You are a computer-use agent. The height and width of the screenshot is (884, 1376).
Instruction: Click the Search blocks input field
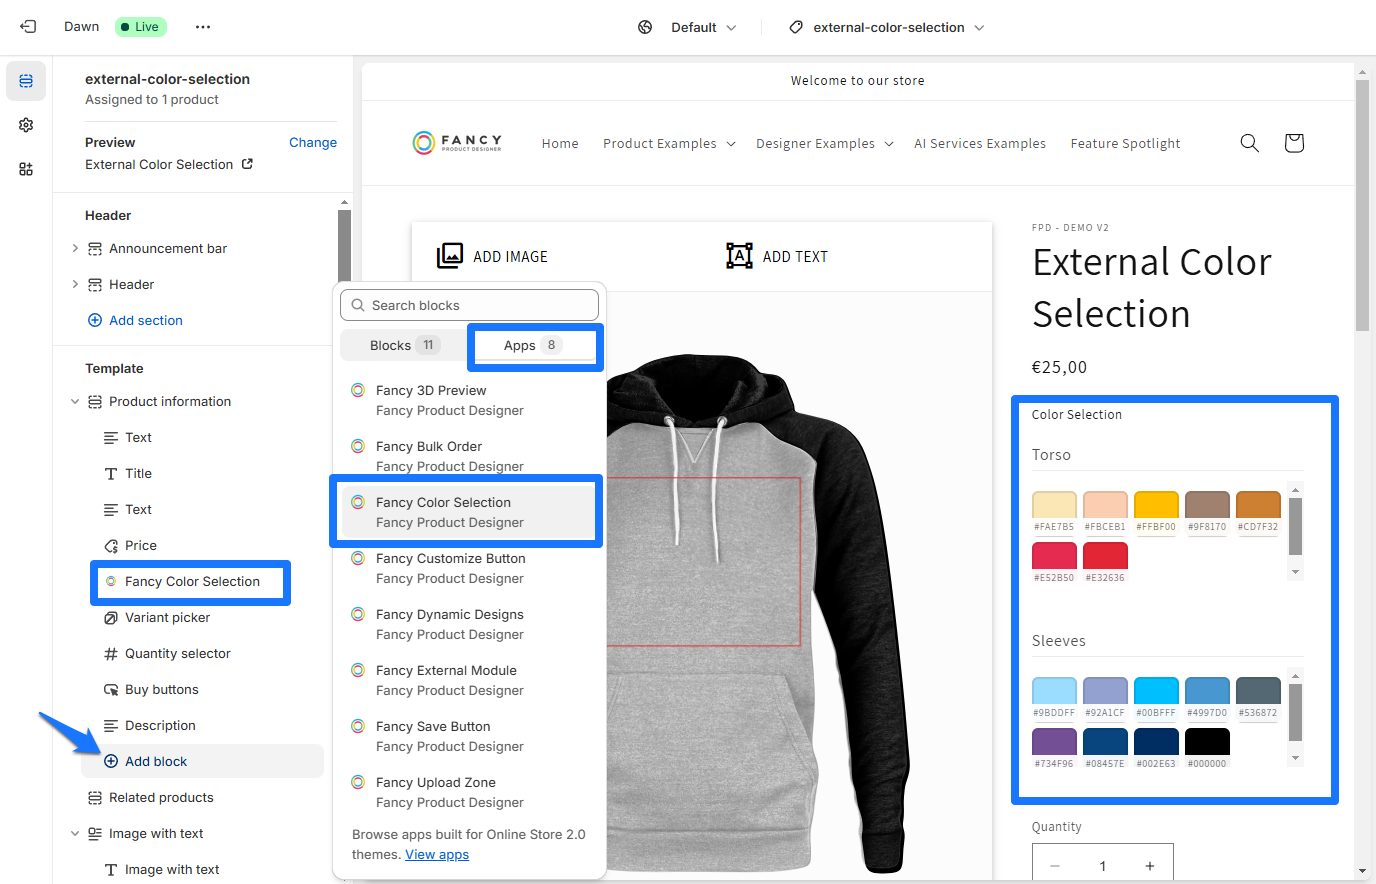[469, 305]
